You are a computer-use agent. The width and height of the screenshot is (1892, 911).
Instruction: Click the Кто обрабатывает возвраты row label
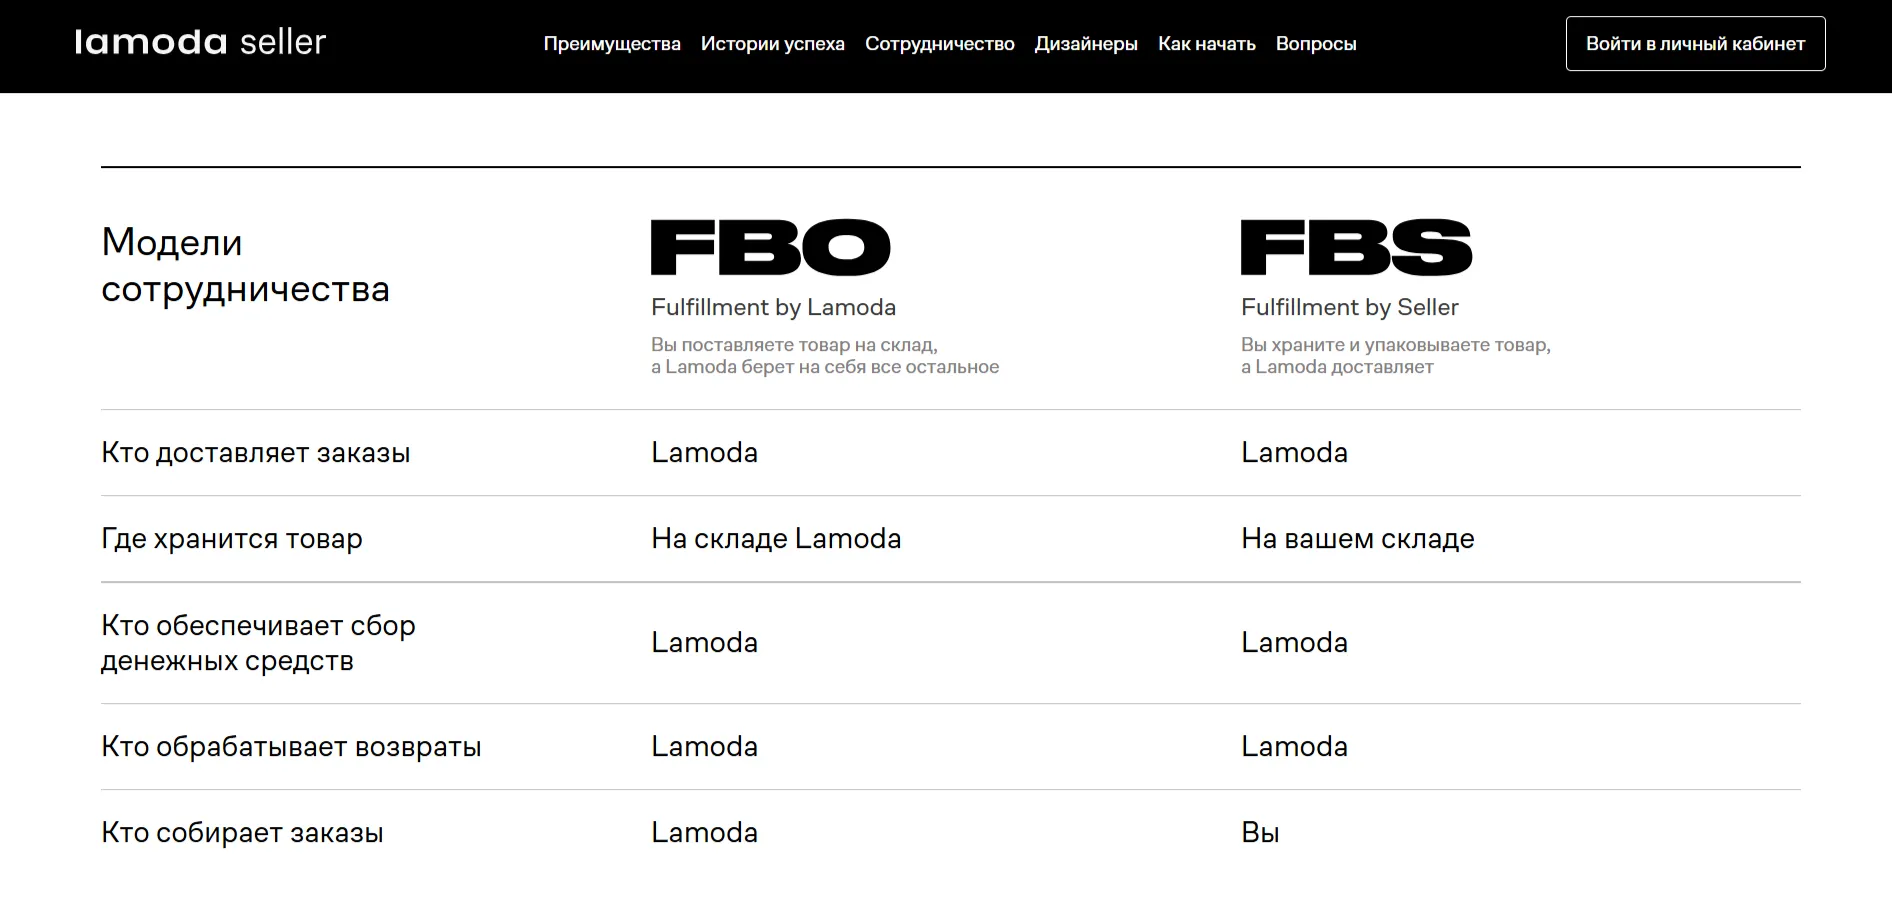point(291,747)
